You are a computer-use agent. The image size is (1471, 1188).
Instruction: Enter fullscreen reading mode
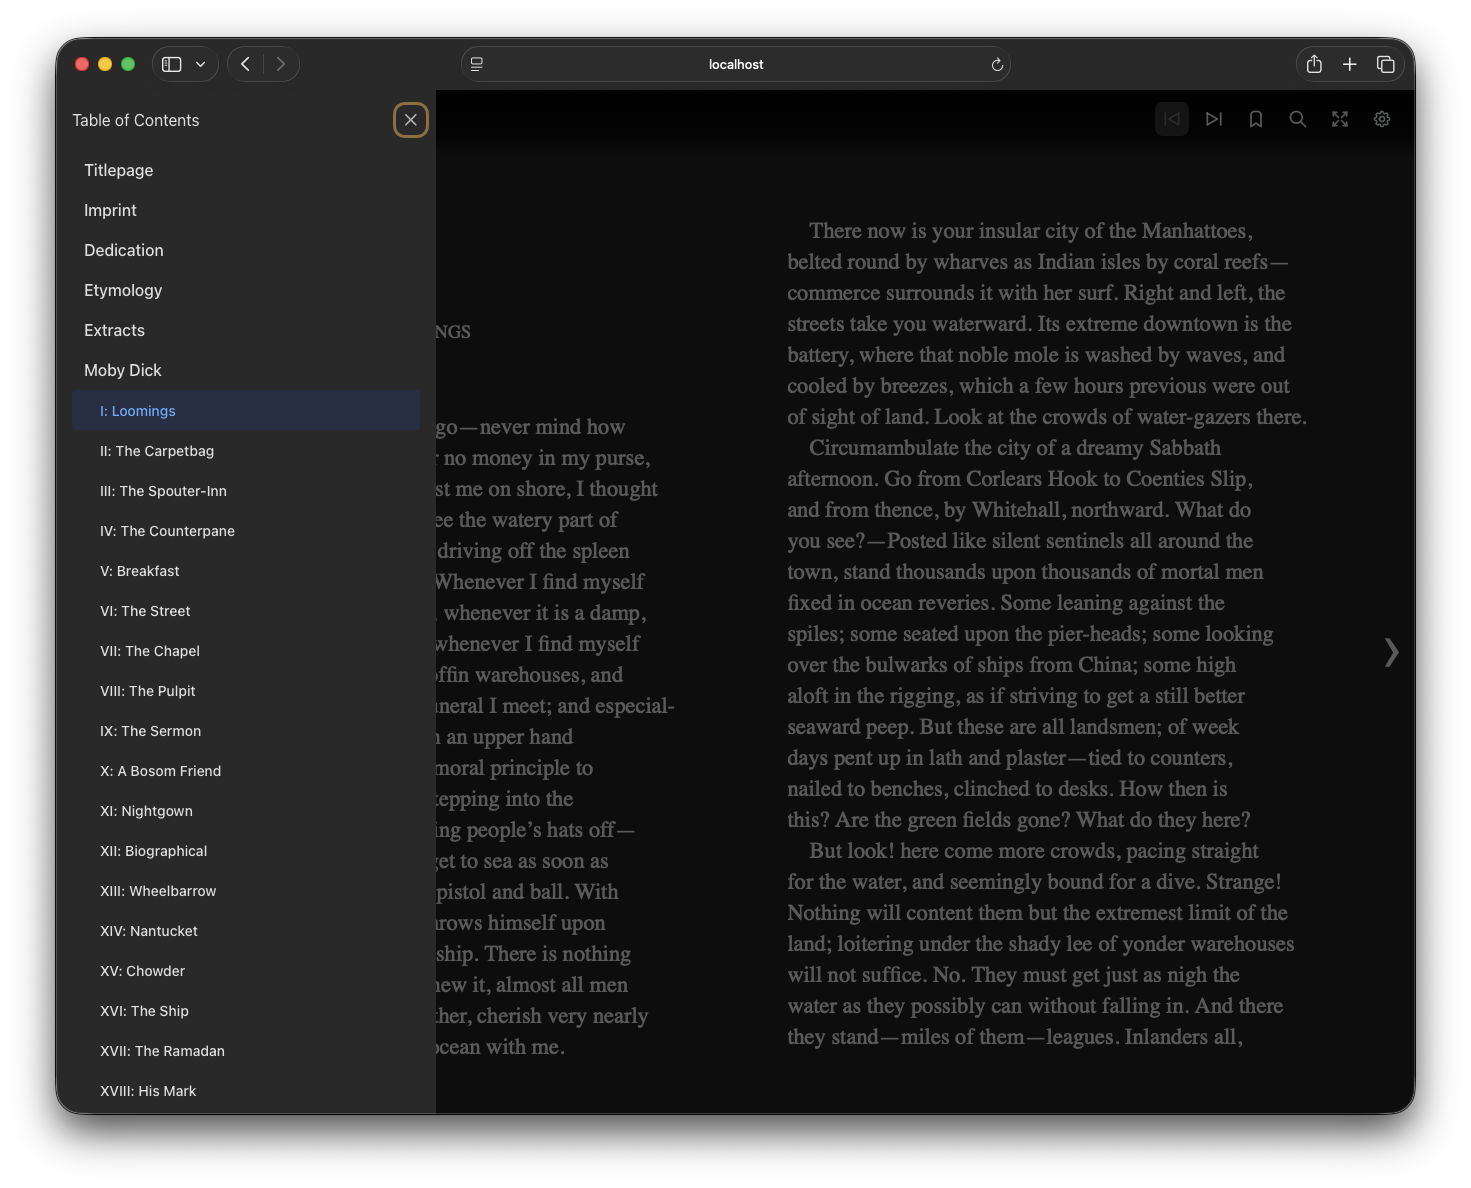(x=1339, y=118)
